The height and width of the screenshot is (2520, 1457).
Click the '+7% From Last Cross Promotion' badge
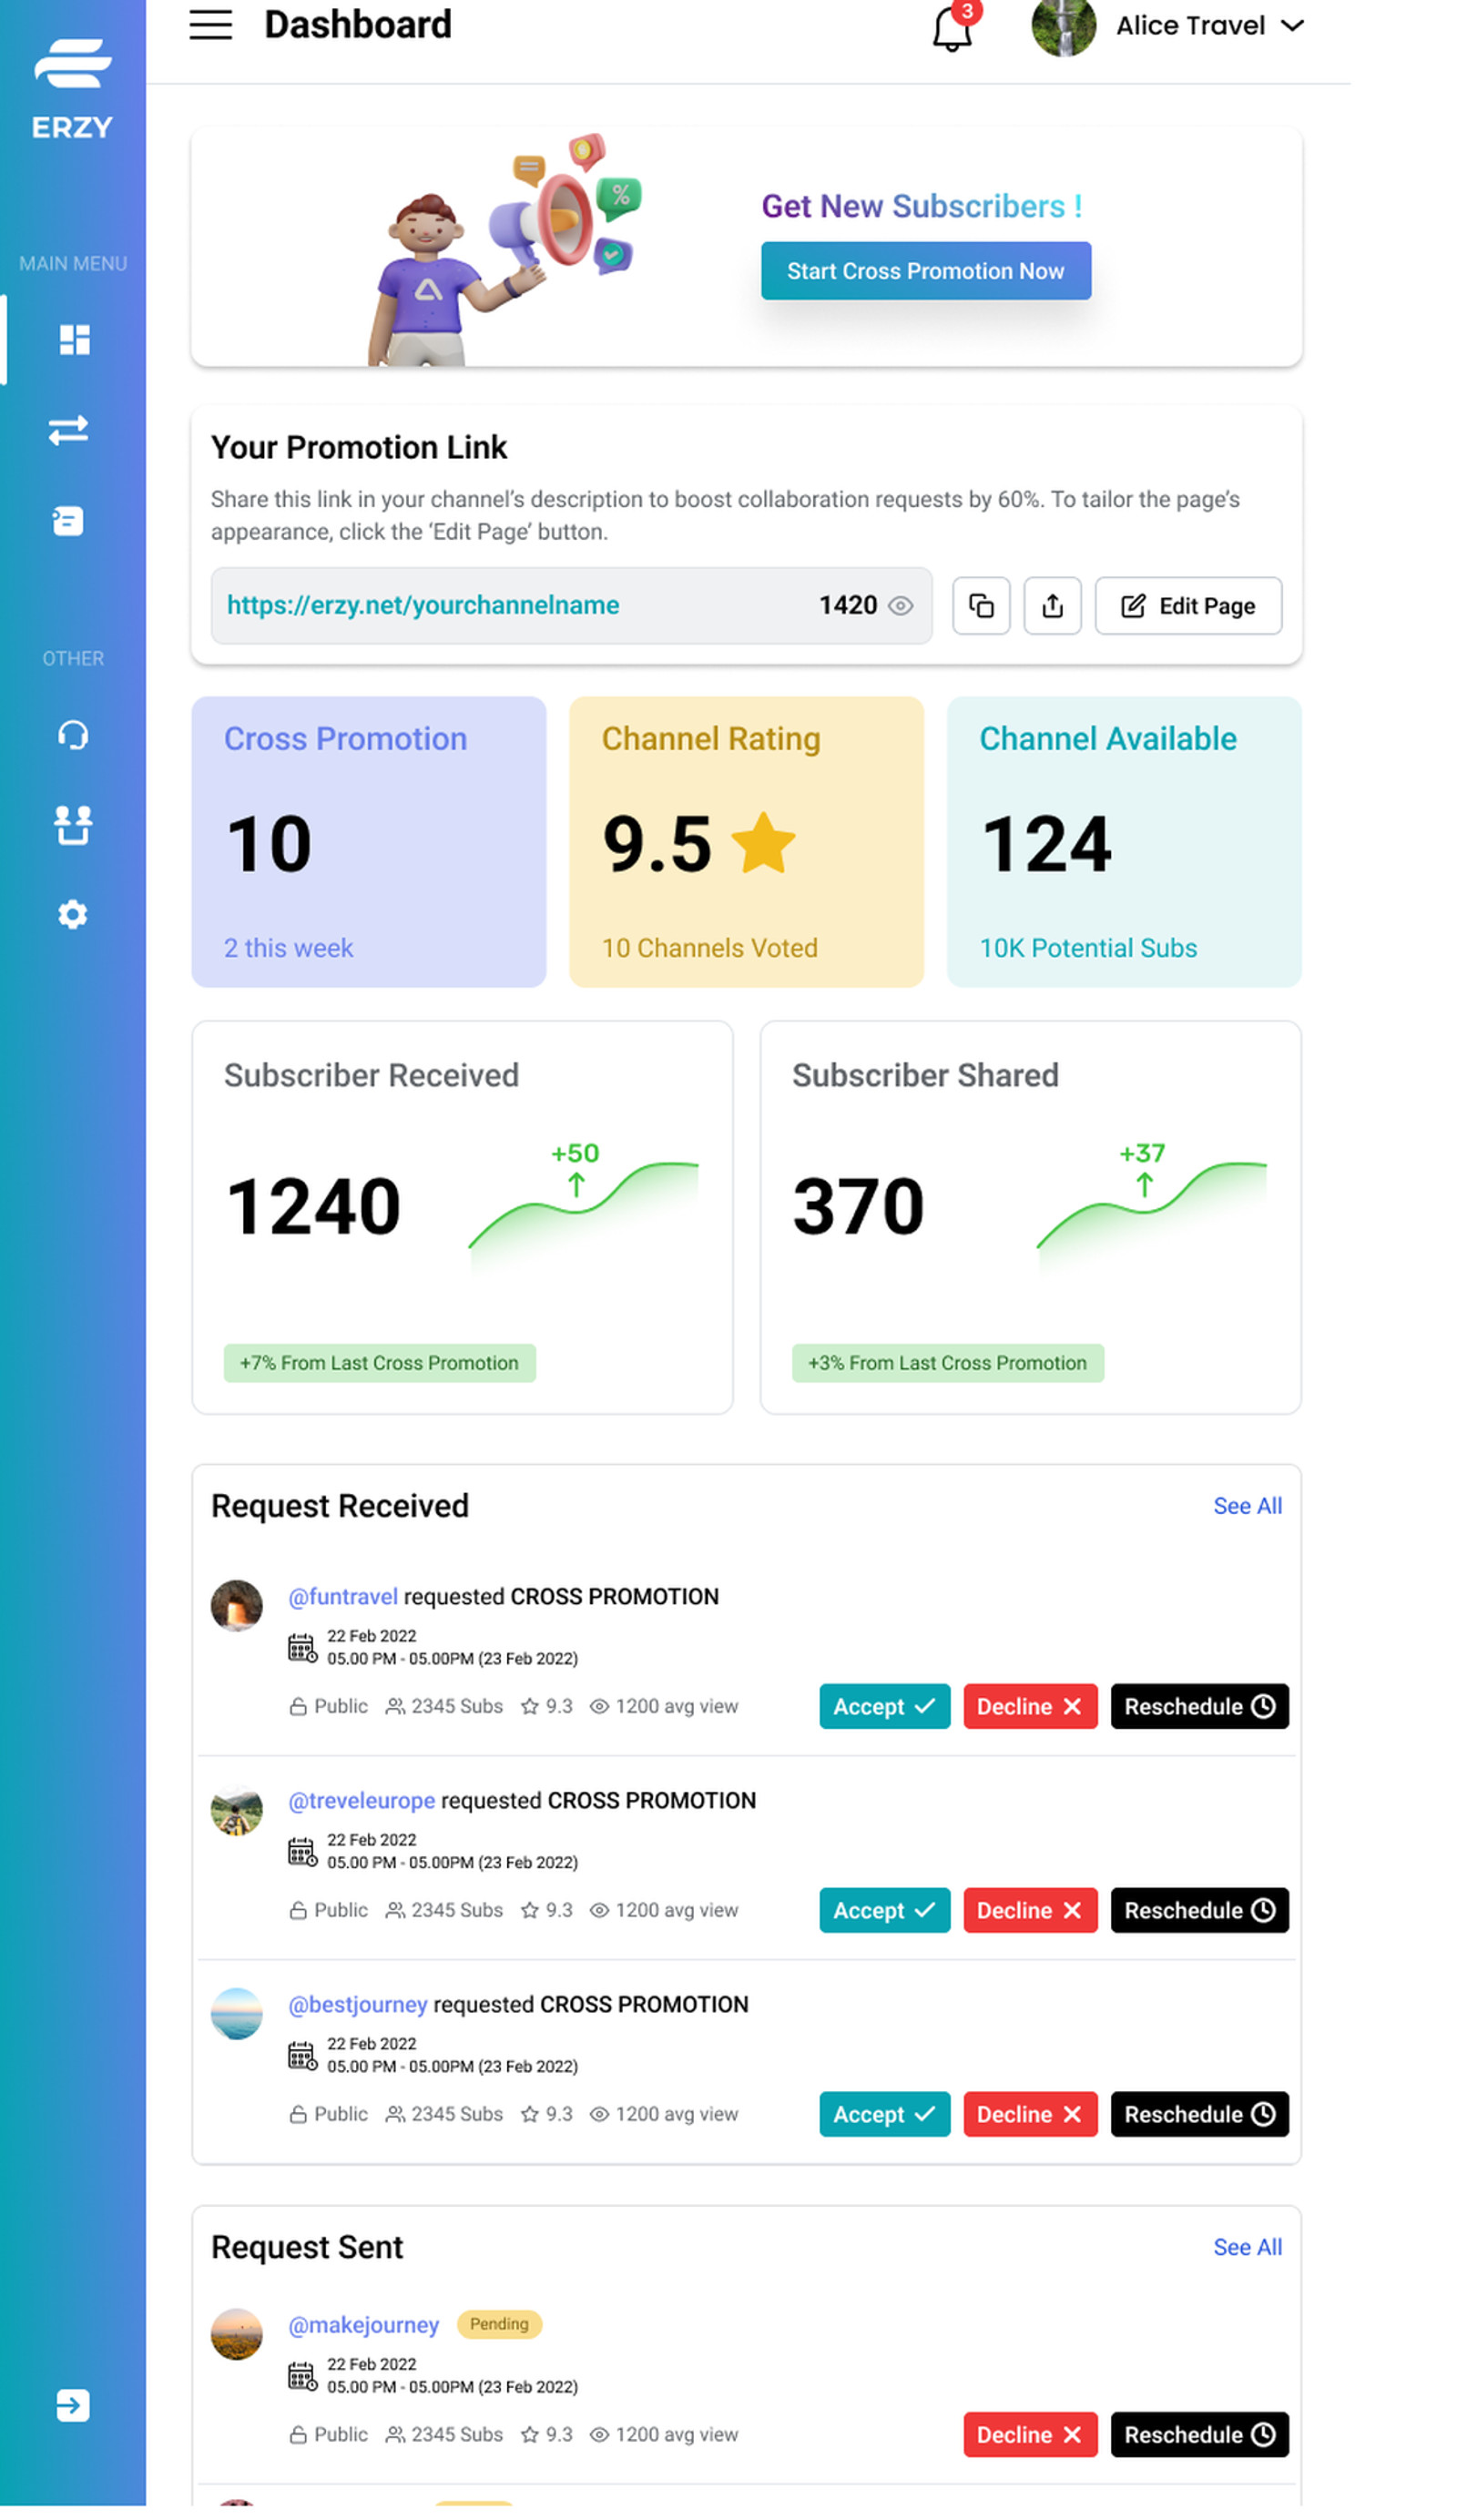click(379, 1363)
